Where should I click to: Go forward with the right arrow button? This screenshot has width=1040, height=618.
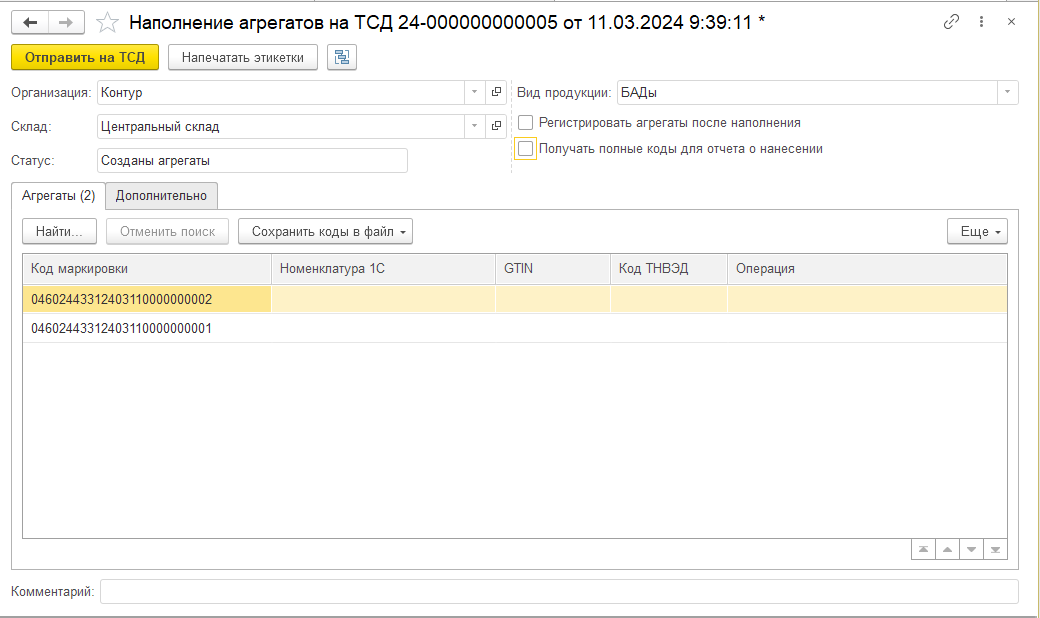tap(66, 23)
